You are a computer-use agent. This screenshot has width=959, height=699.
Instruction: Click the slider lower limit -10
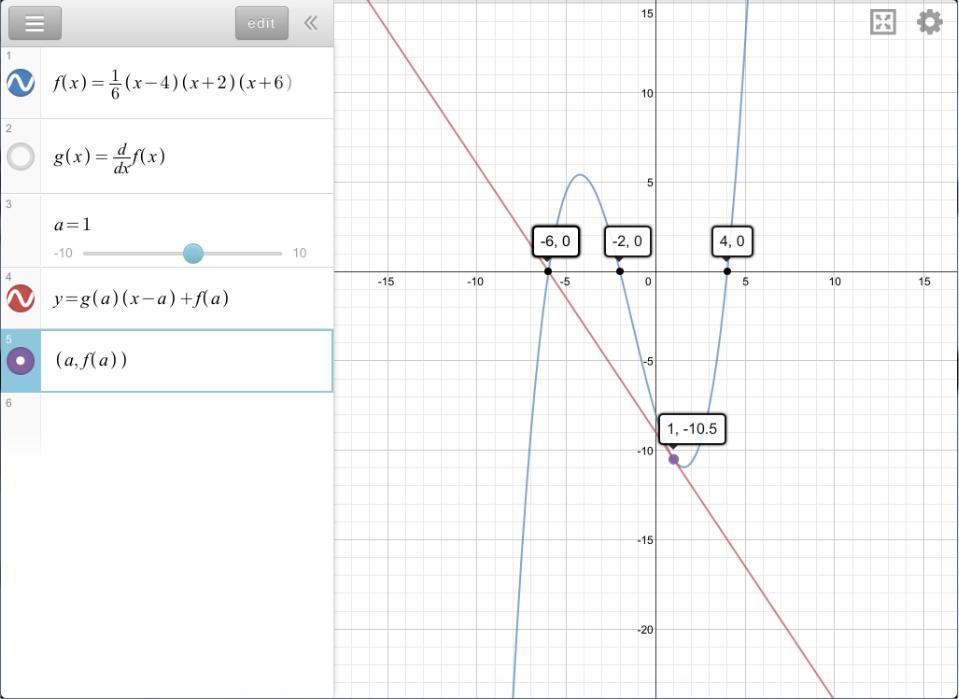[63, 253]
